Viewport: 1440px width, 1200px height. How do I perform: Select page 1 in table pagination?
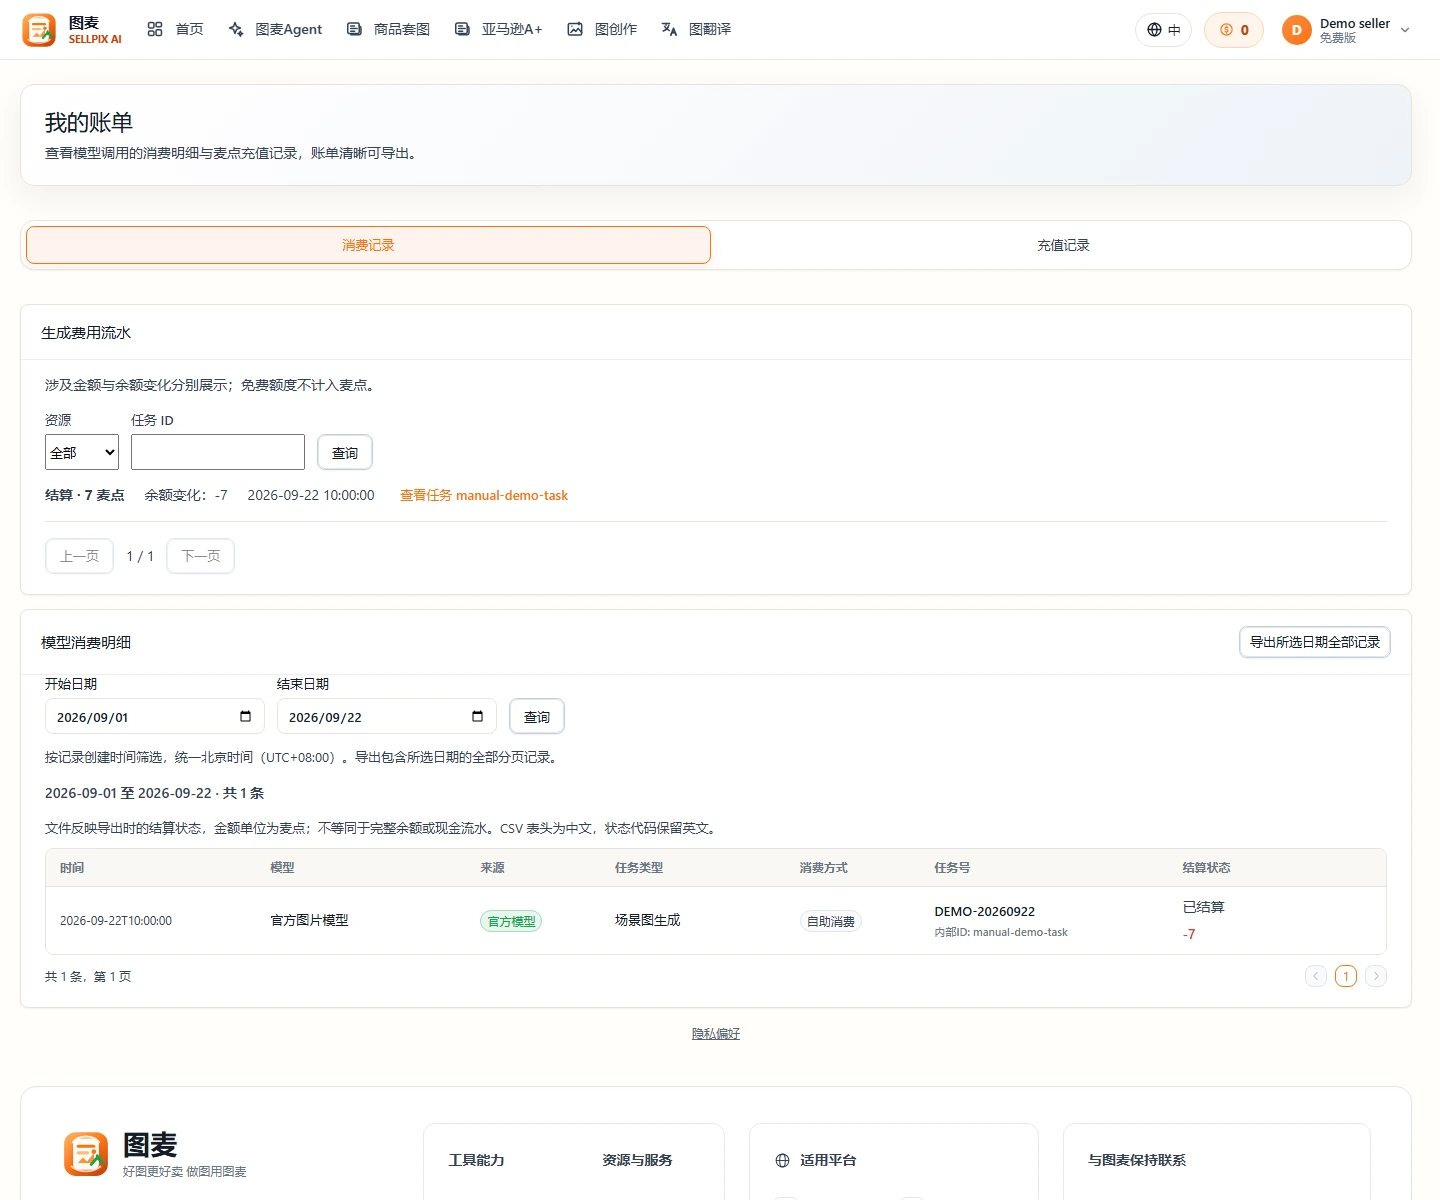pos(1346,976)
